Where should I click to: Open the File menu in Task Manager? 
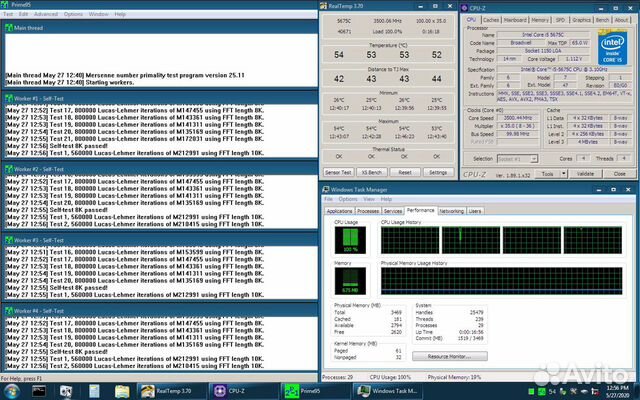tap(329, 199)
